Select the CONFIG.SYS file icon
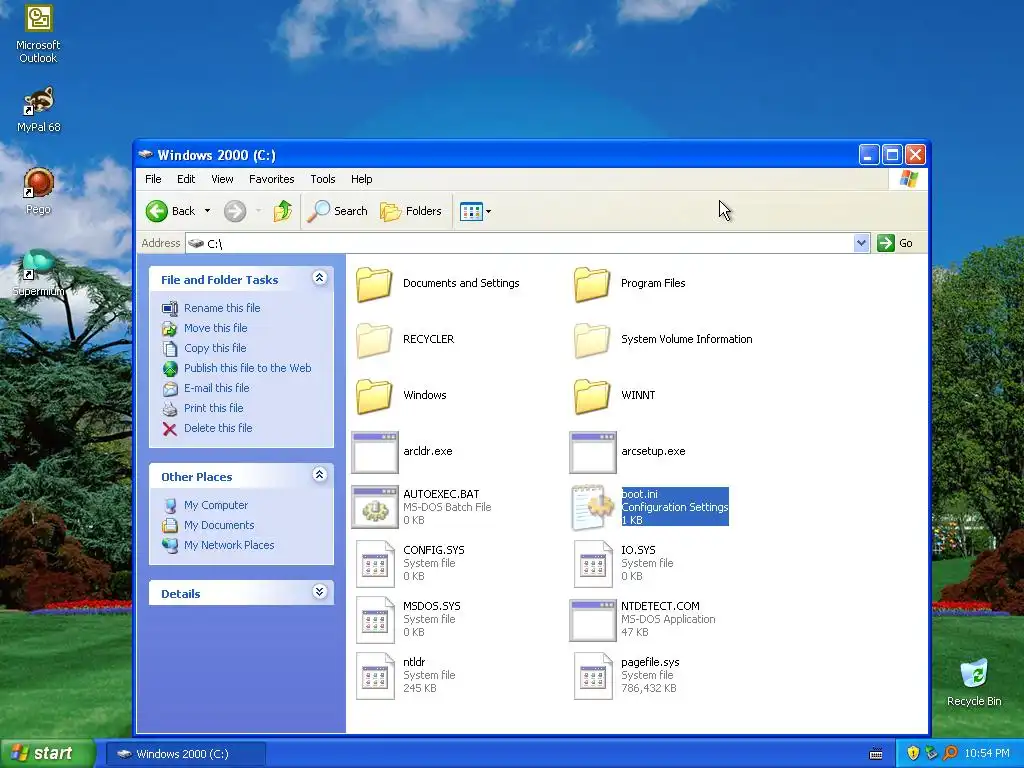Viewport: 1024px width, 768px height. [376, 564]
